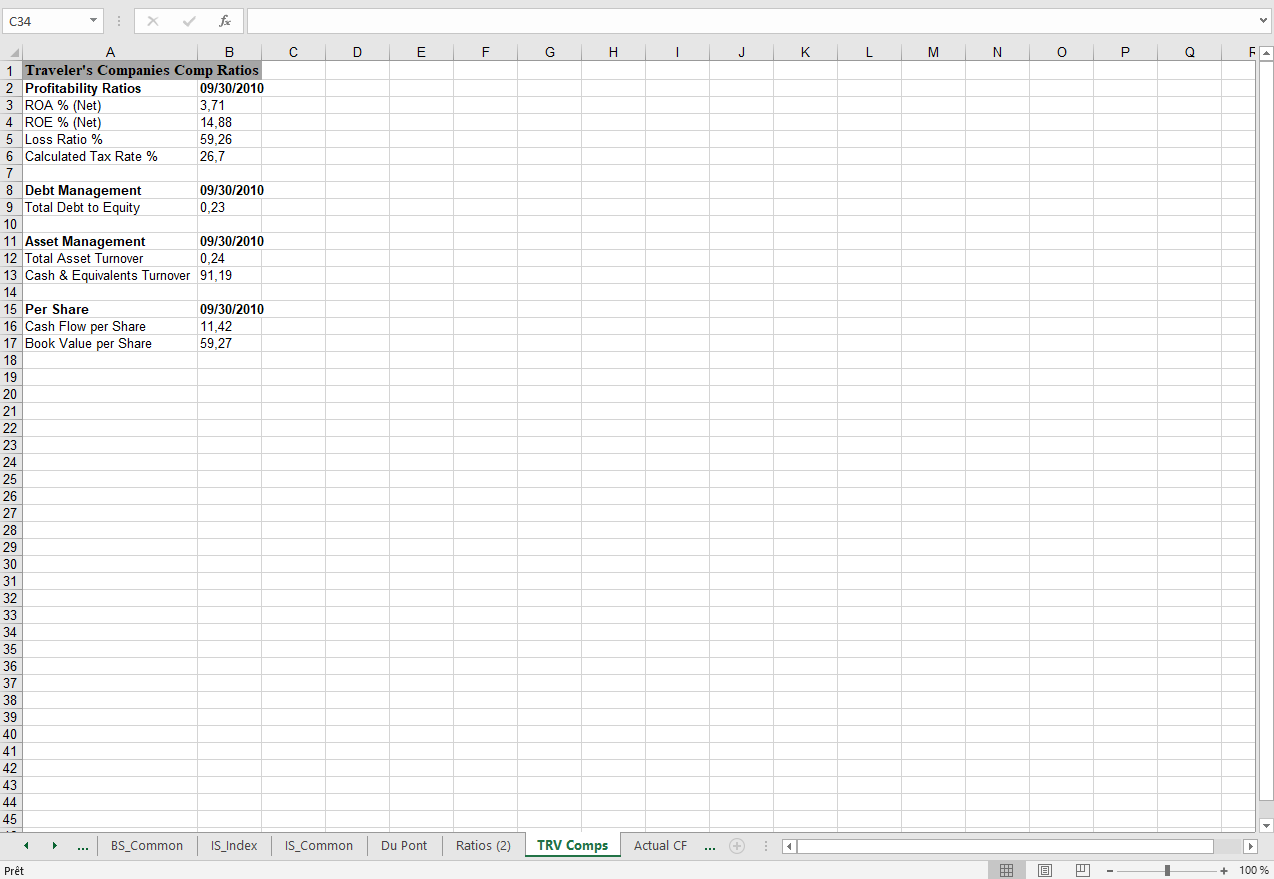
Task: Click the value 3,71 cell
Action: pos(229,105)
